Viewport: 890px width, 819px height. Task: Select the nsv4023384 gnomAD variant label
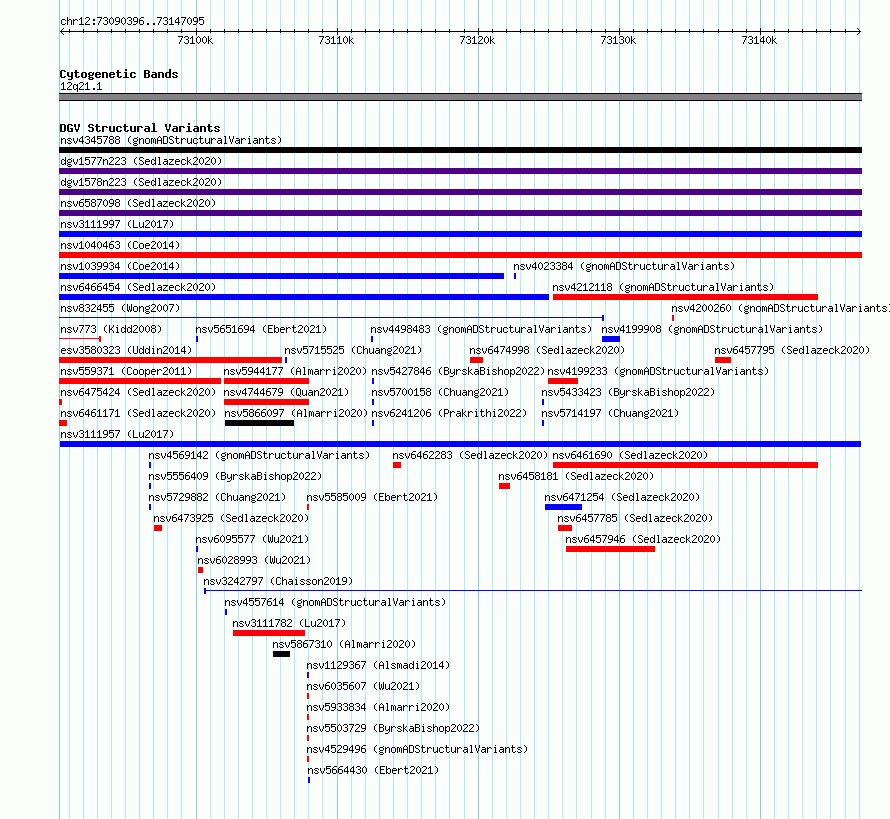point(624,266)
